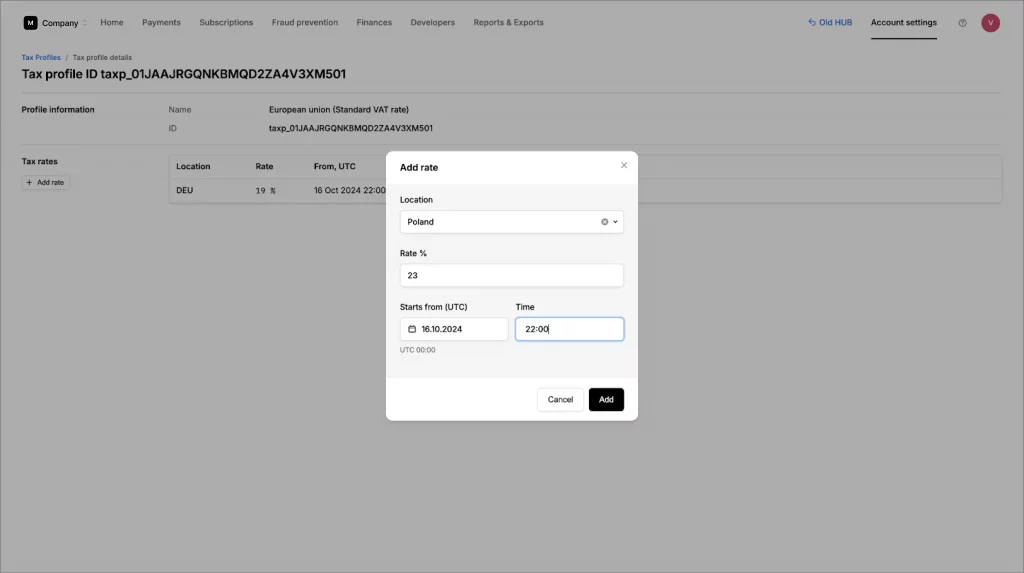1024x573 pixels.
Task: Select the Account settings tab
Action: tap(903, 22)
